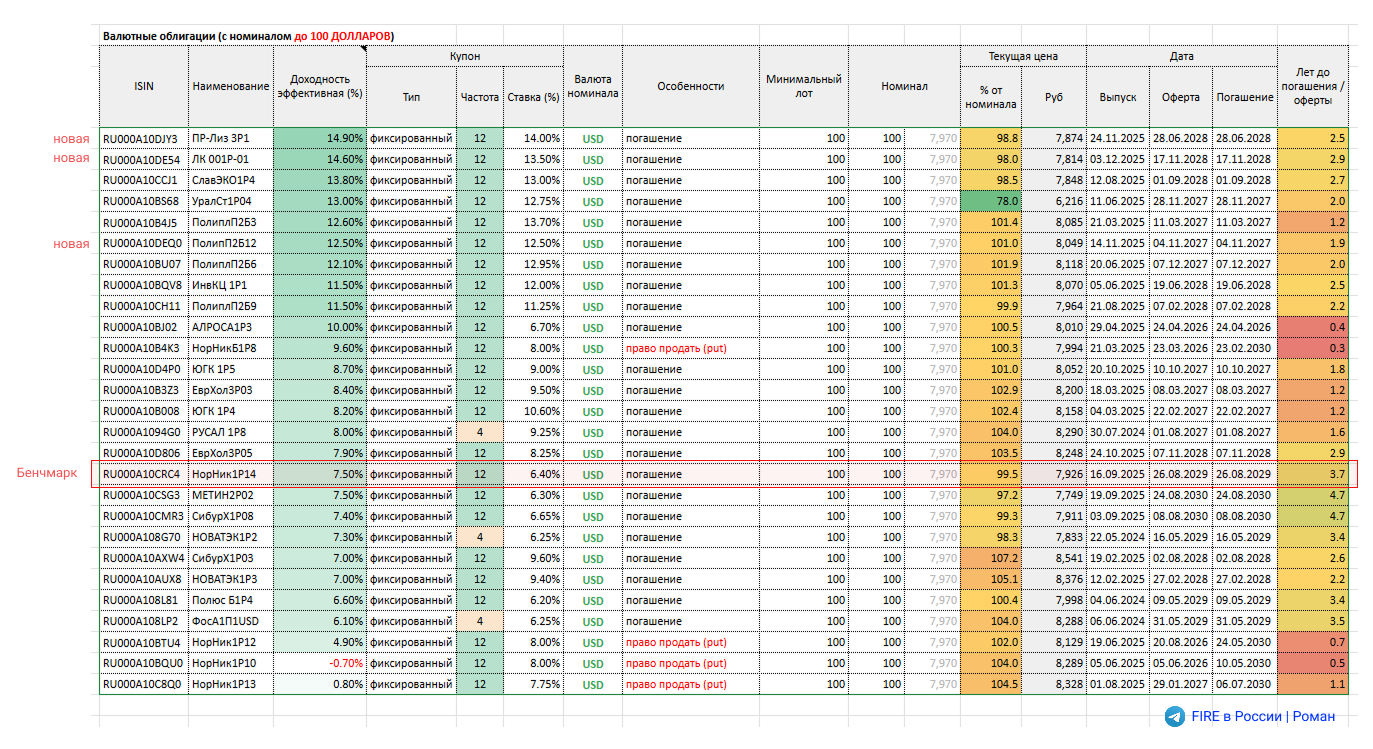1373x749 pixels.
Task: Select the Лет до погашения / оферты header
Action: pyautogui.click(x=1312, y=87)
